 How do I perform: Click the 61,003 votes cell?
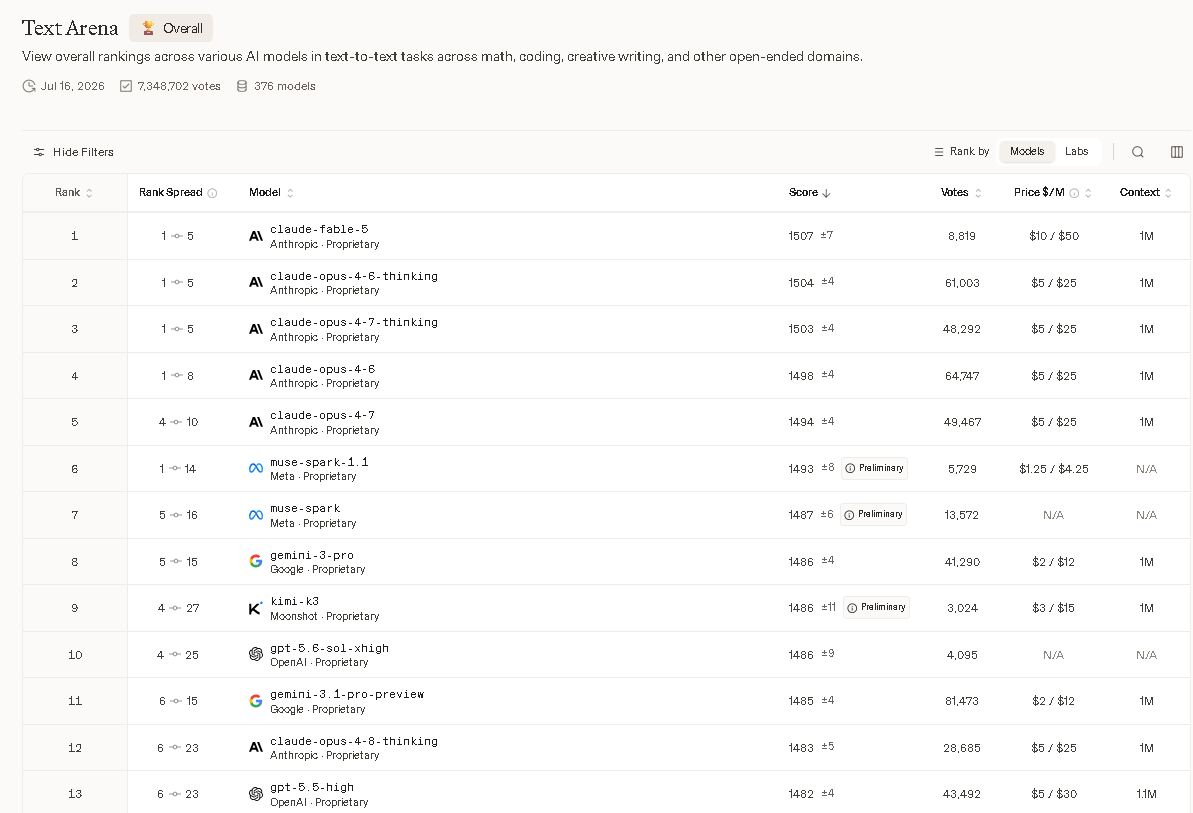pos(962,283)
